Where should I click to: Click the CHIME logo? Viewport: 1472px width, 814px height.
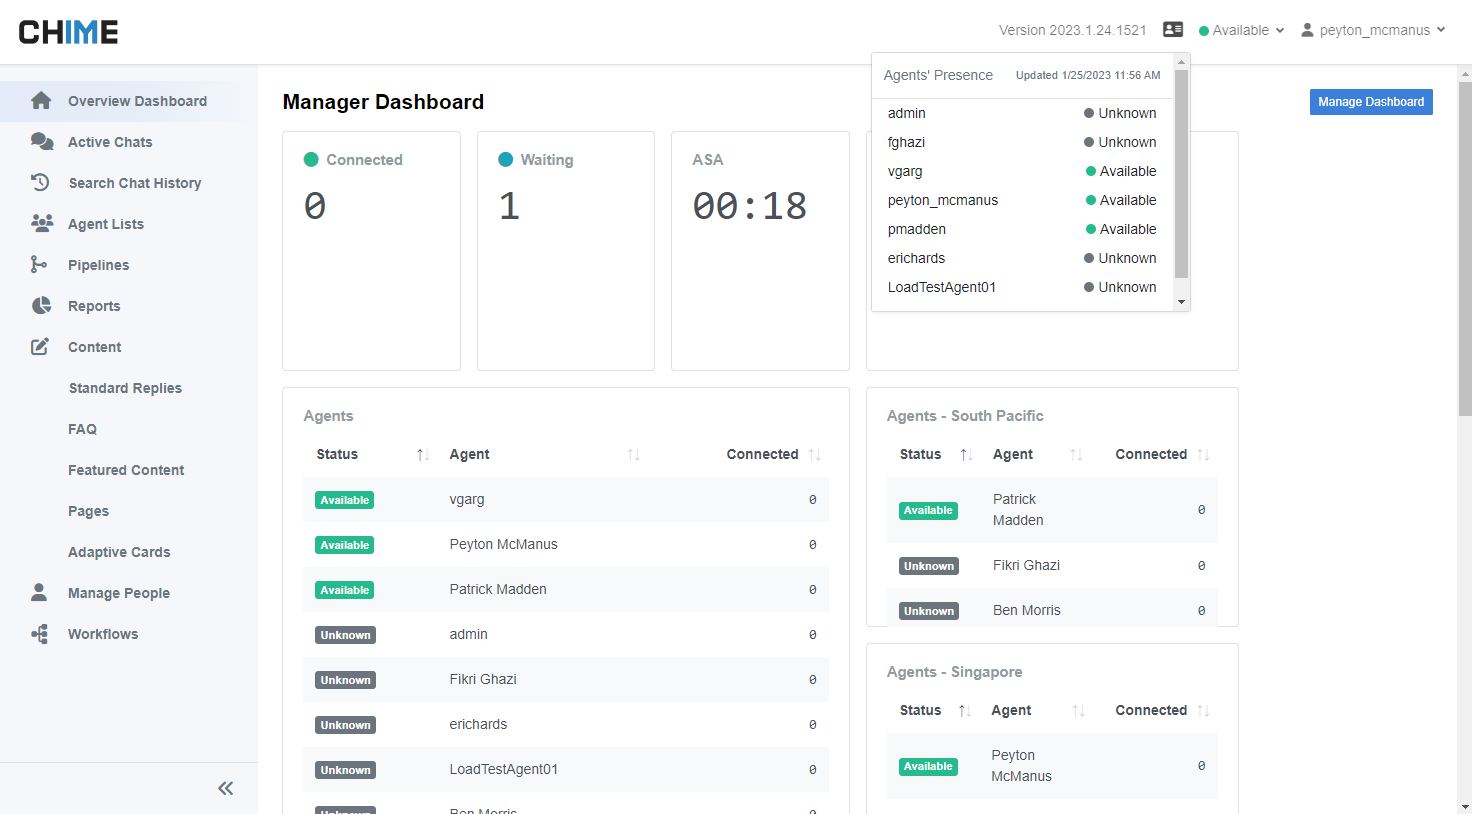click(68, 32)
